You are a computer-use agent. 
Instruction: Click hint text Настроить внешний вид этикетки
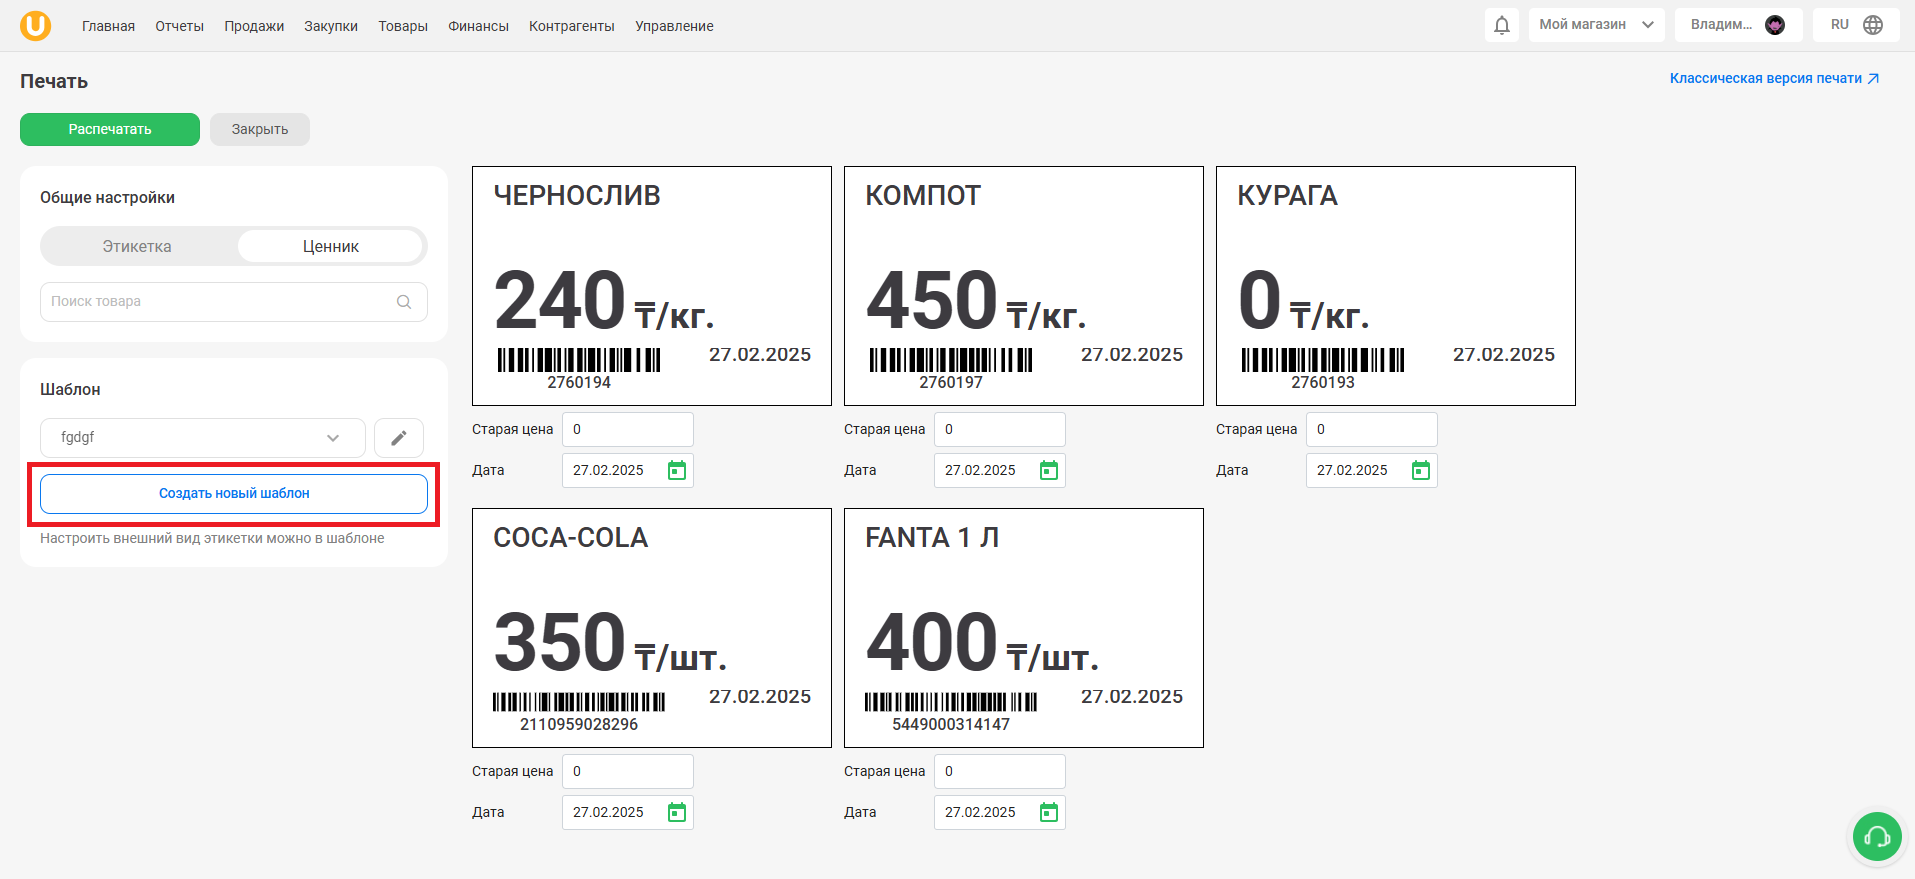pos(212,538)
